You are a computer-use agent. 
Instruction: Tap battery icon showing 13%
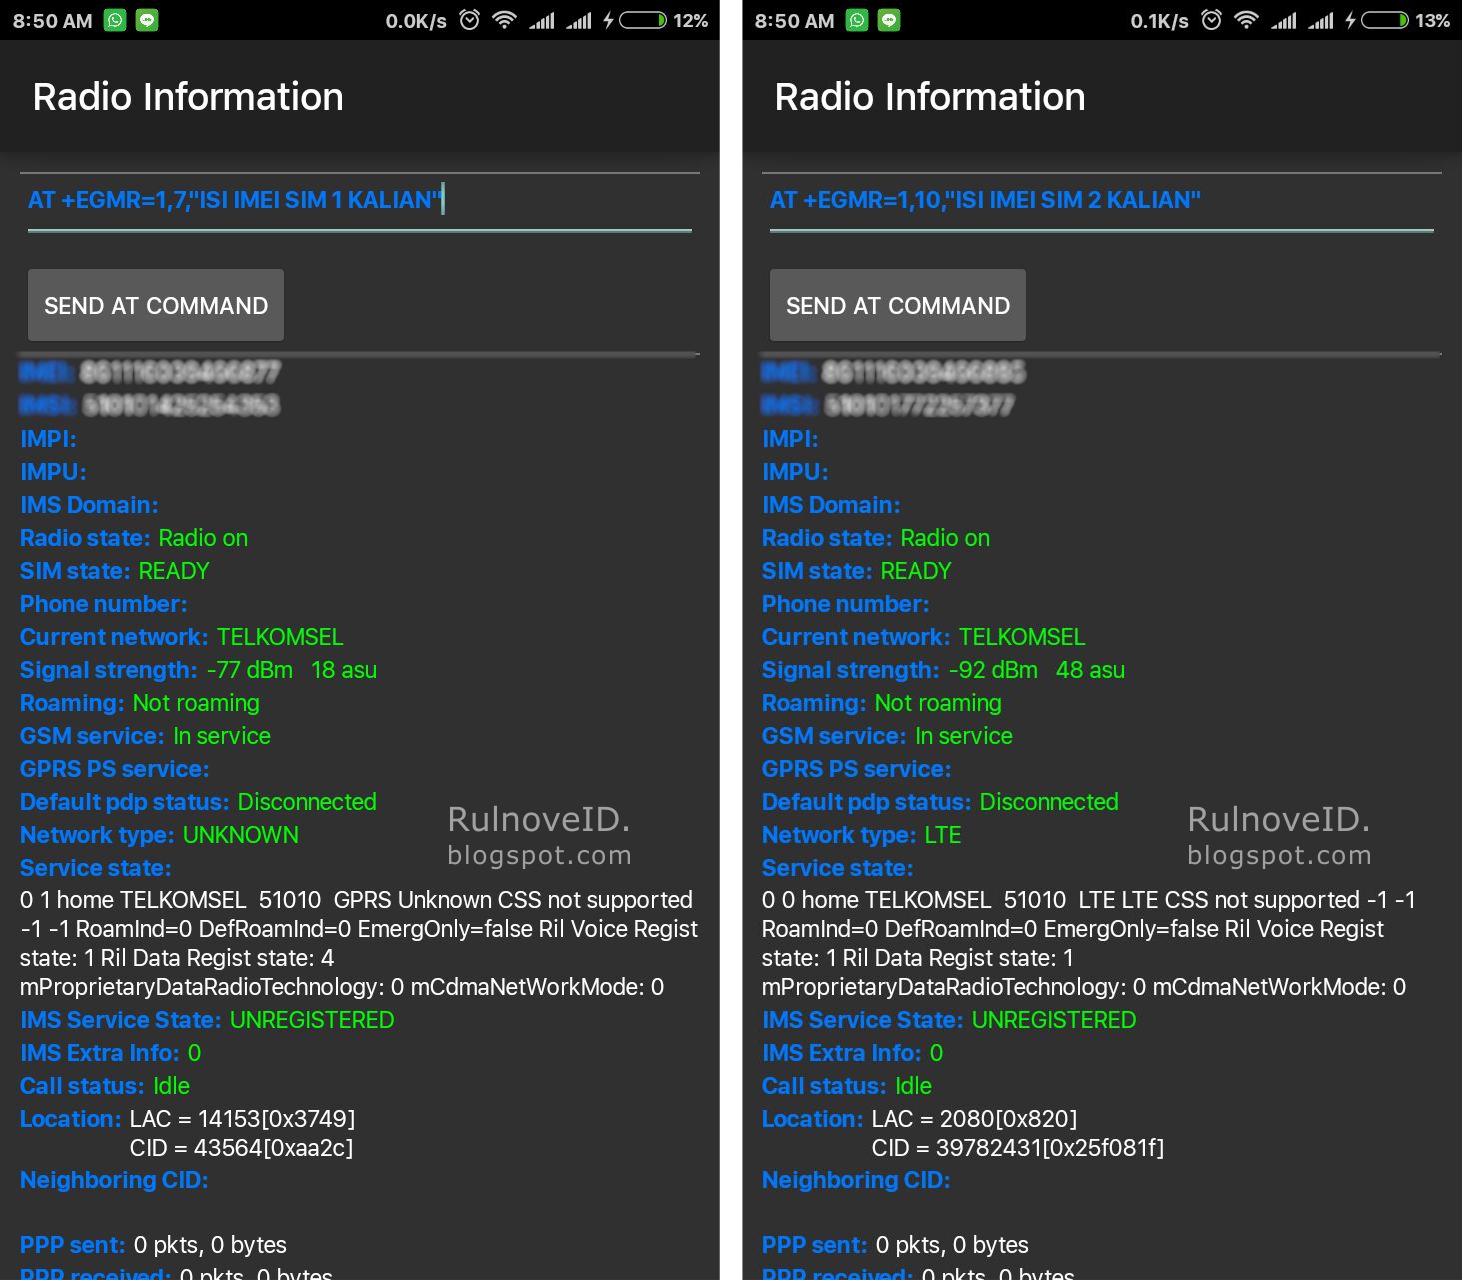pos(1385,20)
